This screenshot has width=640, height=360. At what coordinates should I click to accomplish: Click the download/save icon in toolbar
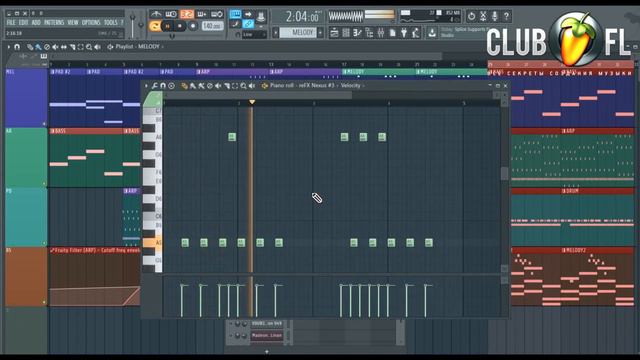click(432, 33)
